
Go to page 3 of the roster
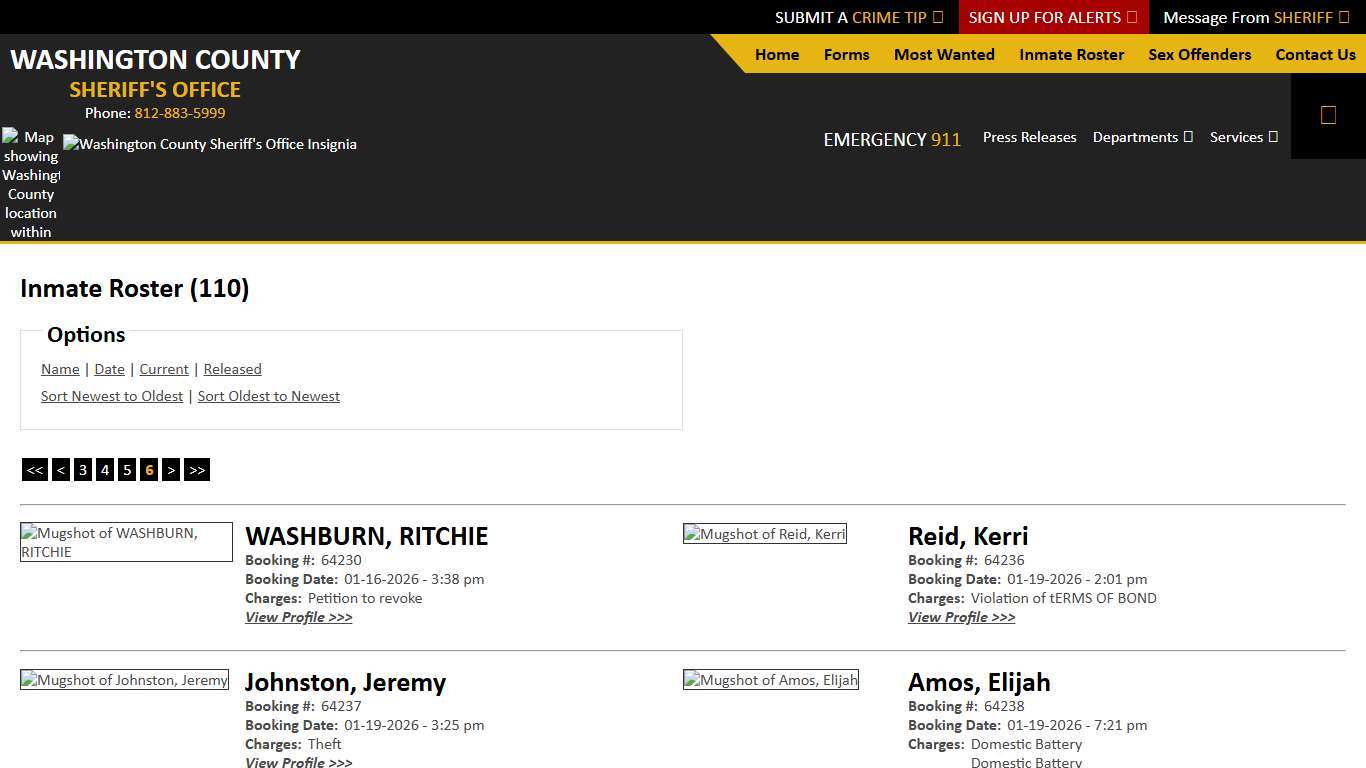[83, 469]
